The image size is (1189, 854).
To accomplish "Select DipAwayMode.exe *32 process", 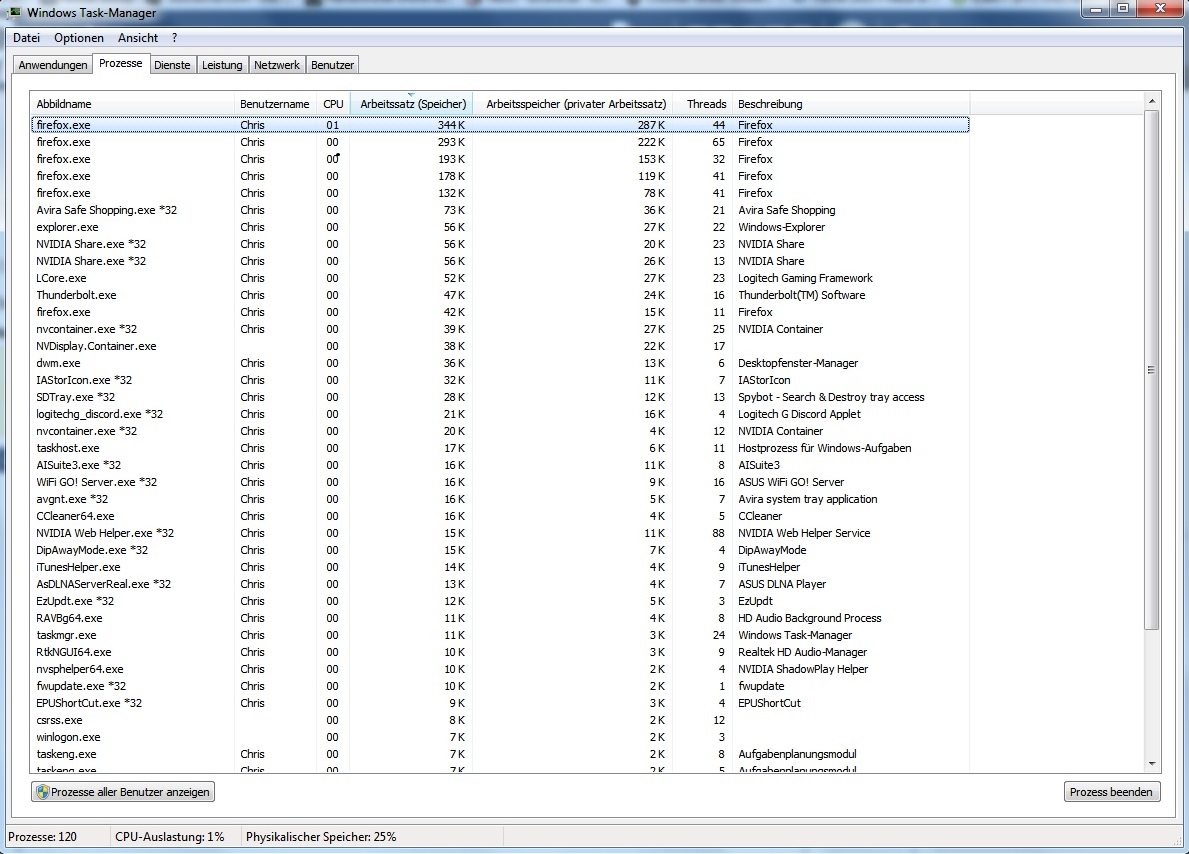I will coord(500,550).
